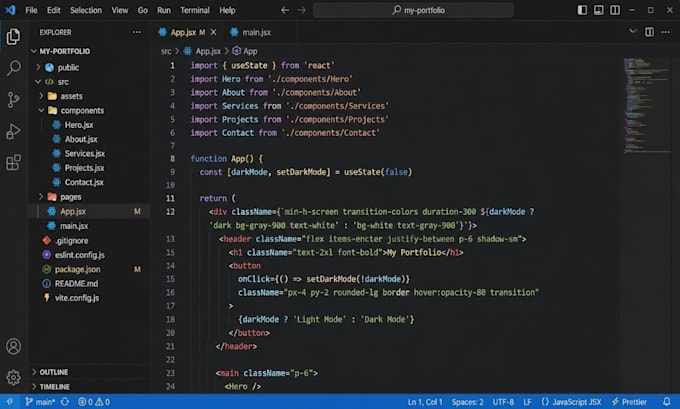This screenshot has height=409, width=680.
Task: Open vite.config.js in the explorer
Action: tap(77, 298)
